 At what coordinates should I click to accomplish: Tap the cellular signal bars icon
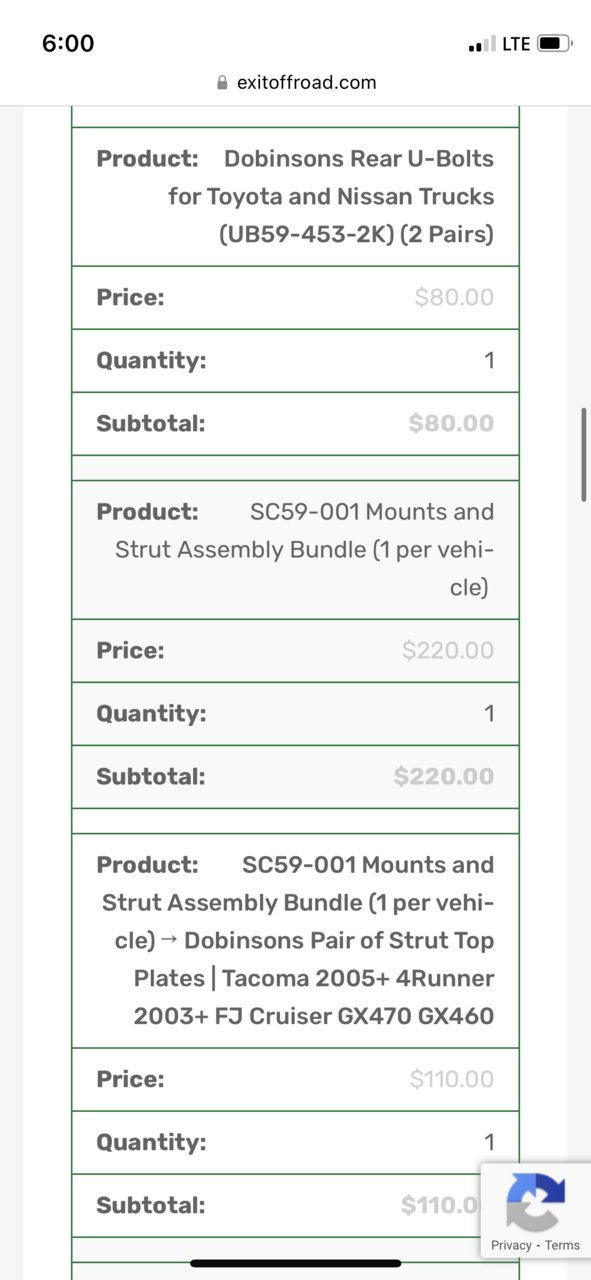(x=482, y=45)
